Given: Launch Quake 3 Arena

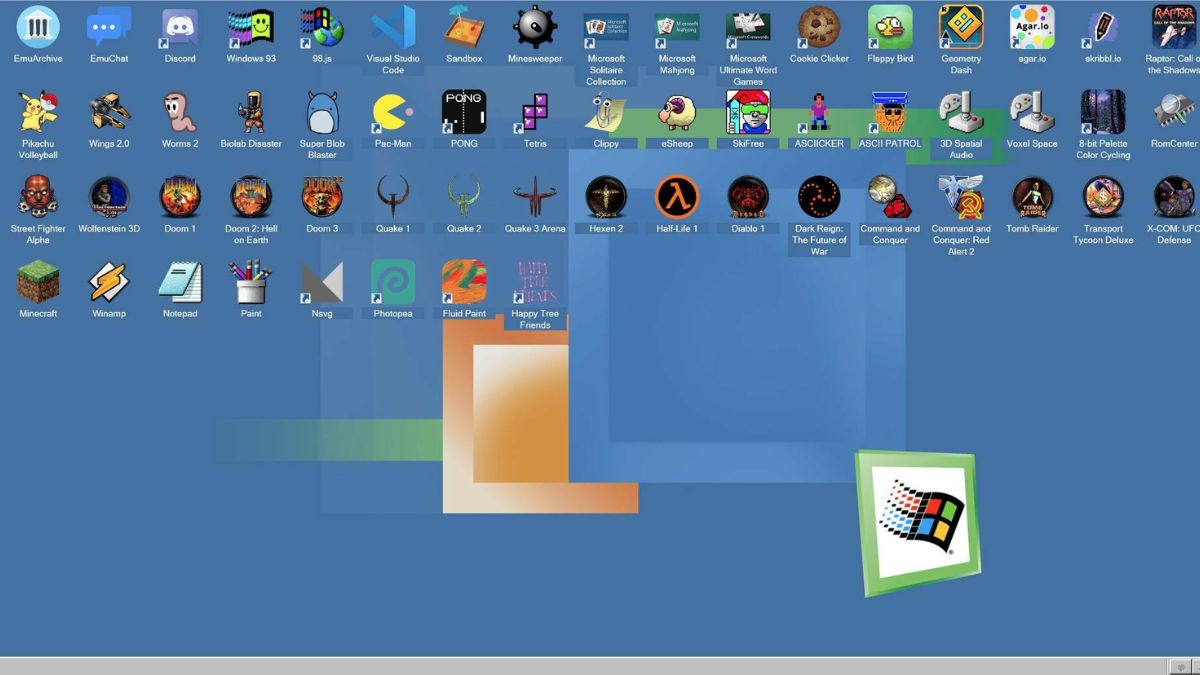Looking at the screenshot, I should point(535,197).
